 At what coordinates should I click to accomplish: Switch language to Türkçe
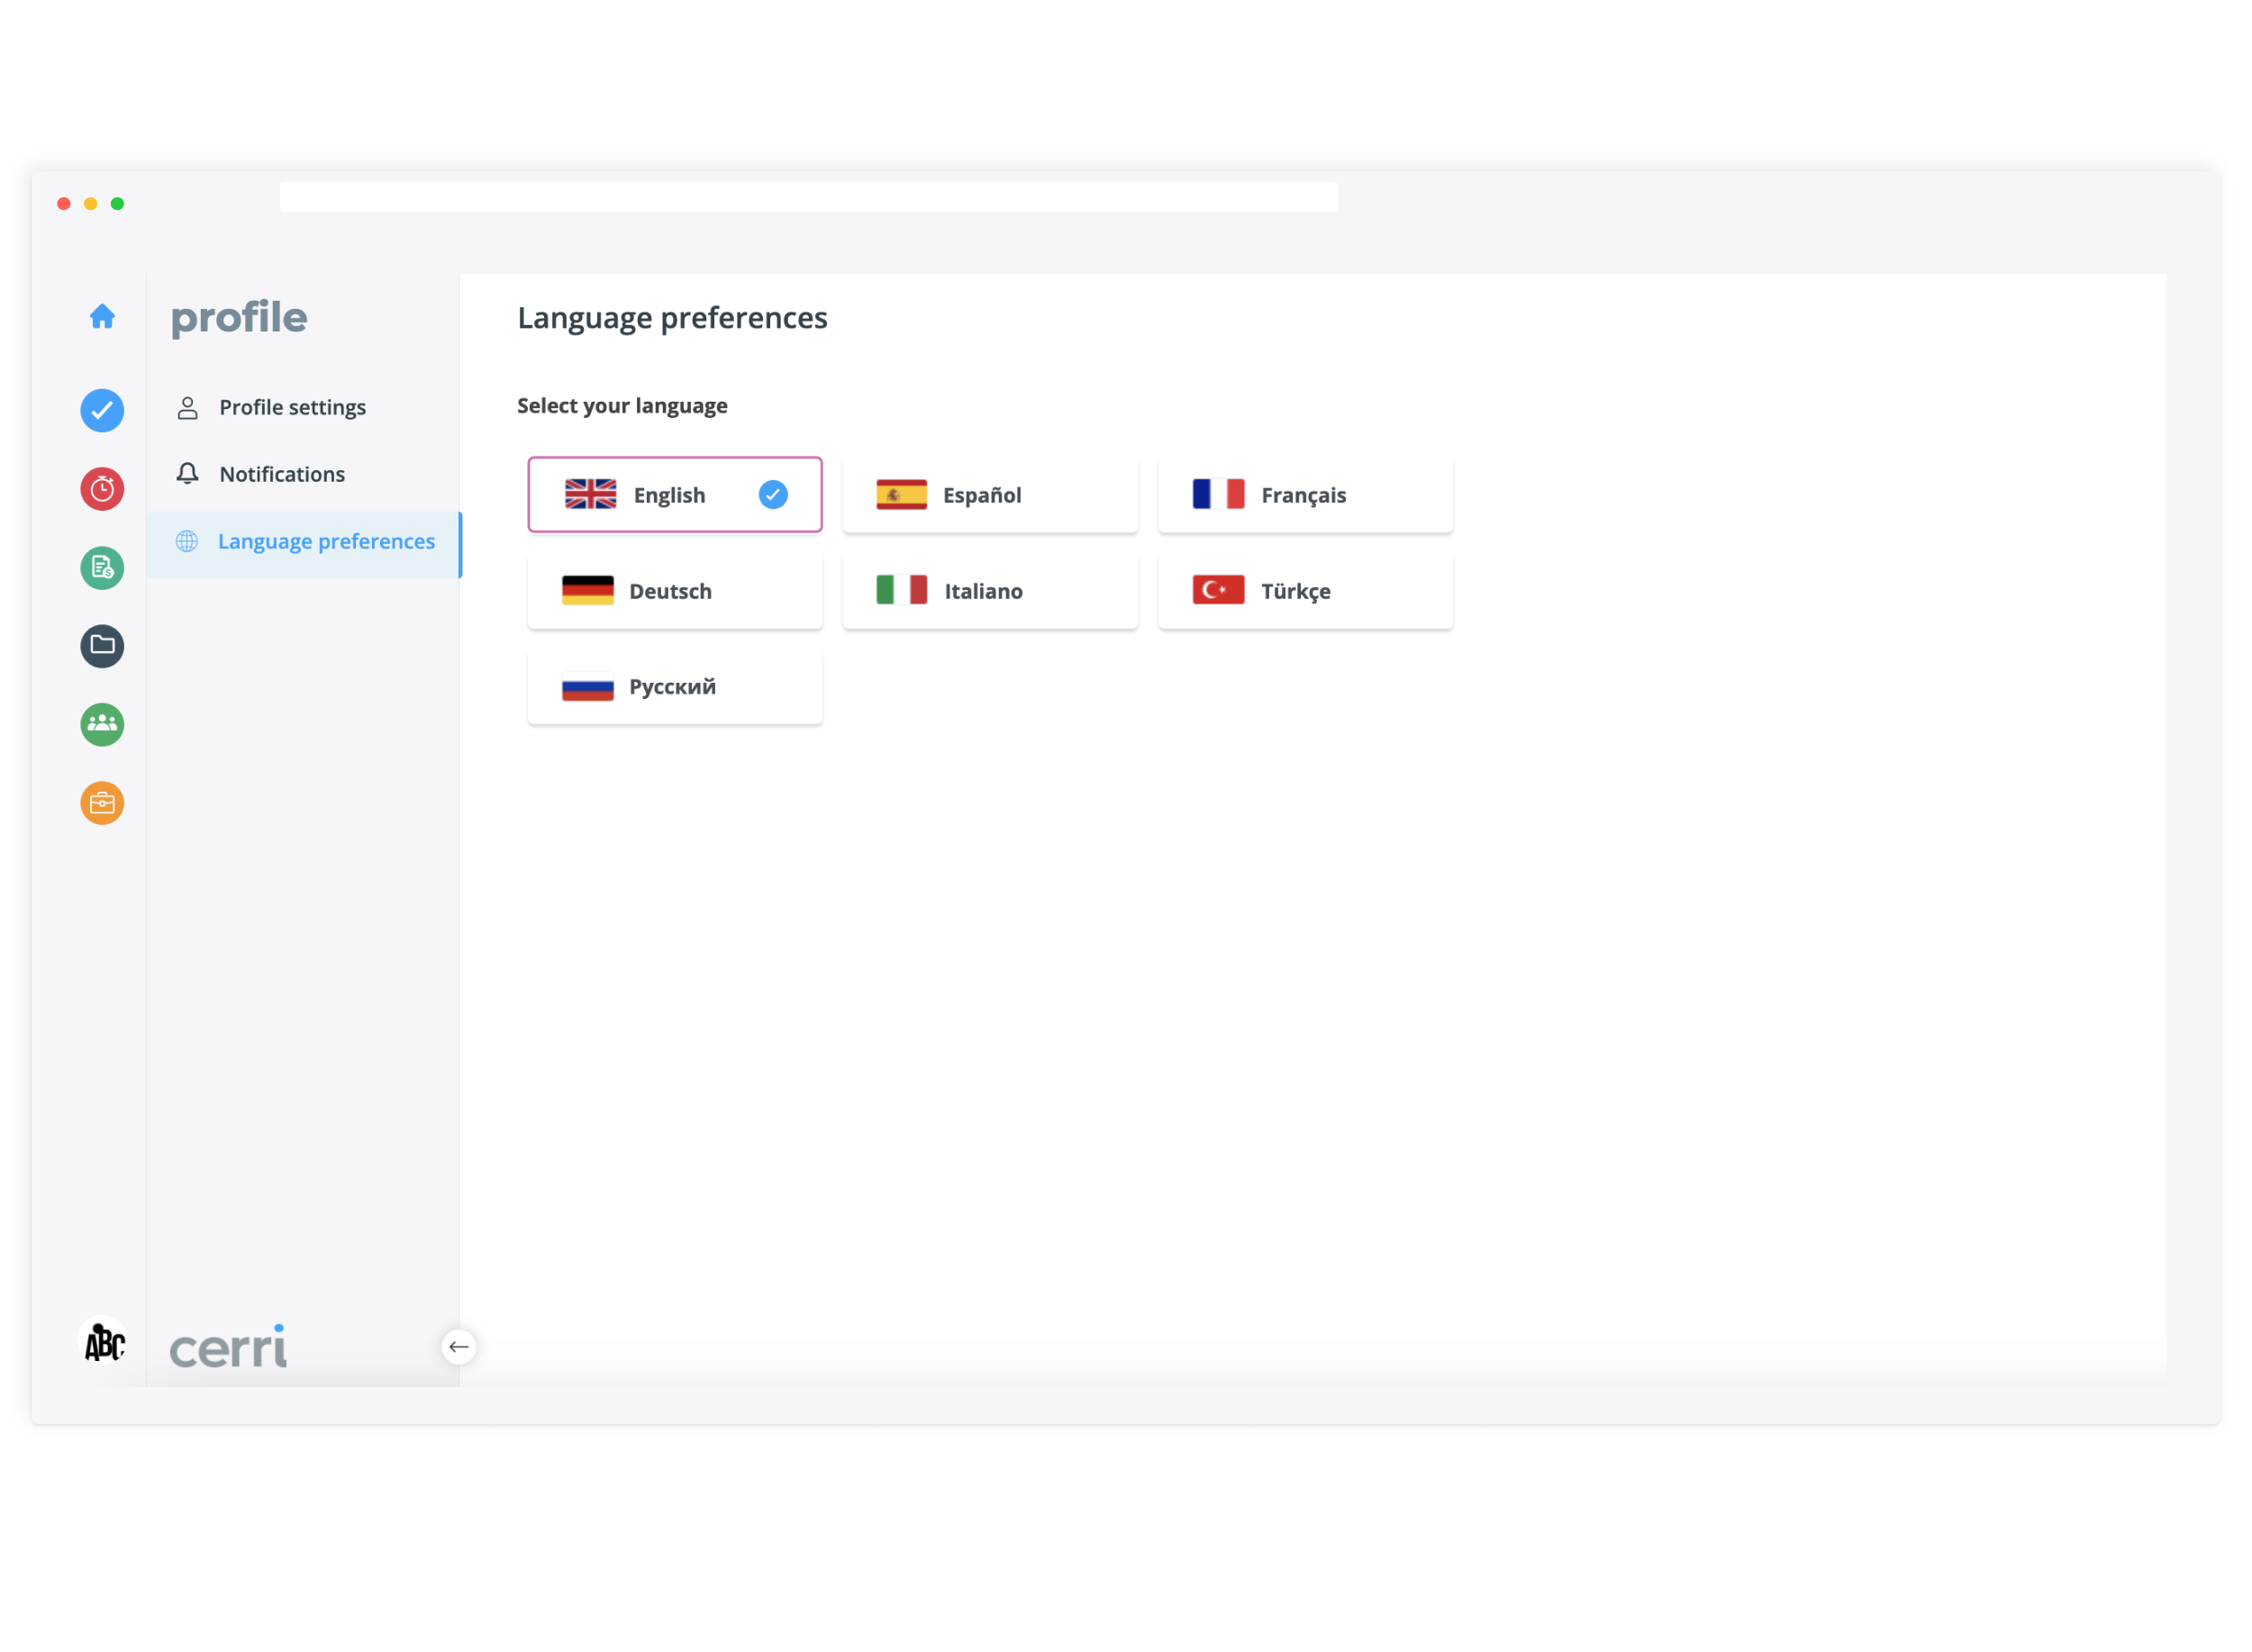pos(1305,591)
